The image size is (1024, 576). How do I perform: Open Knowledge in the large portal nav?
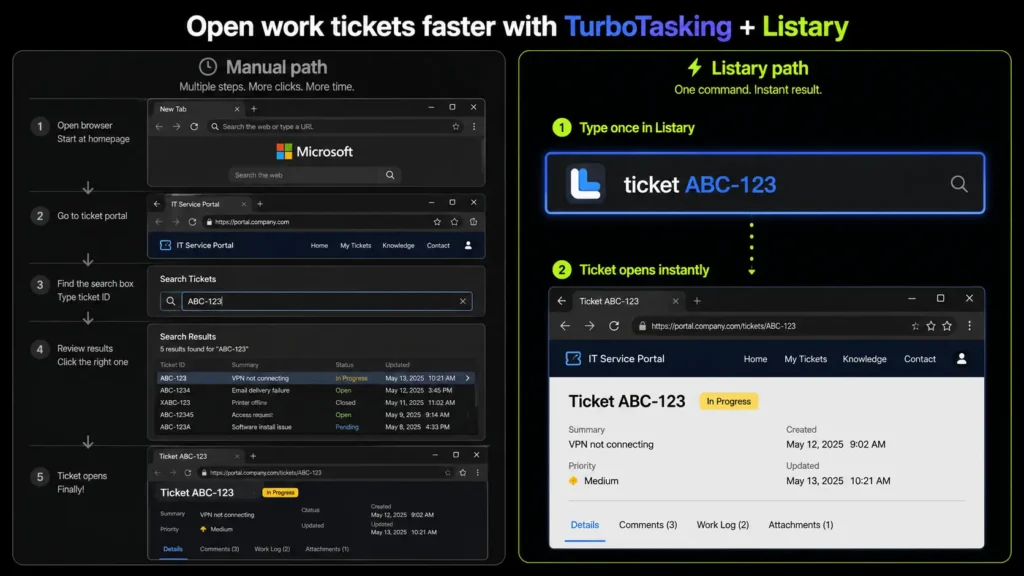coord(864,359)
